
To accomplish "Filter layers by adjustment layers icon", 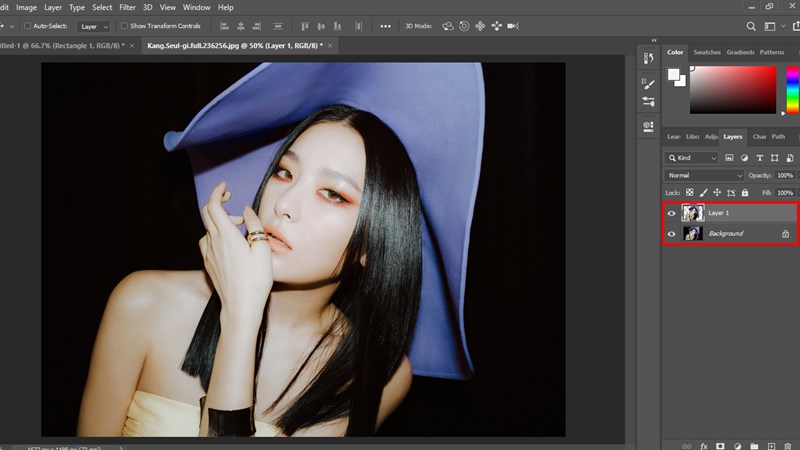I will (x=744, y=158).
